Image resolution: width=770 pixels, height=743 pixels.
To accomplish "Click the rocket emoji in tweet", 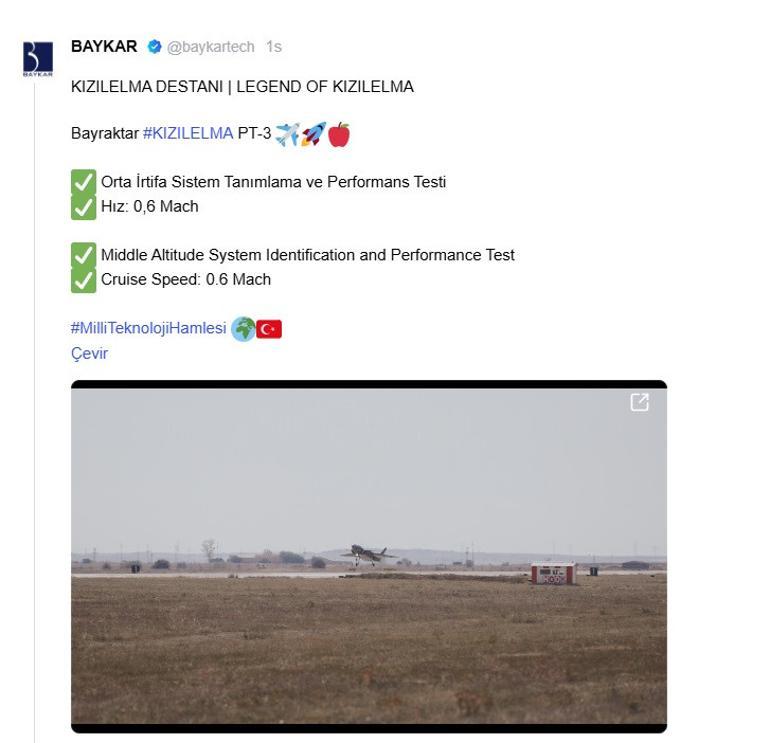I will (313, 134).
